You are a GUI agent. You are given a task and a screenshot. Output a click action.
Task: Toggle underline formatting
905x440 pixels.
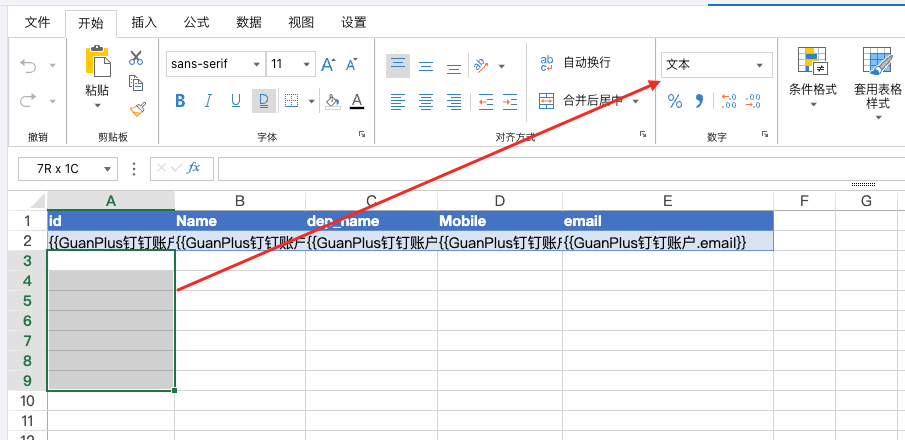coord(235,102)
